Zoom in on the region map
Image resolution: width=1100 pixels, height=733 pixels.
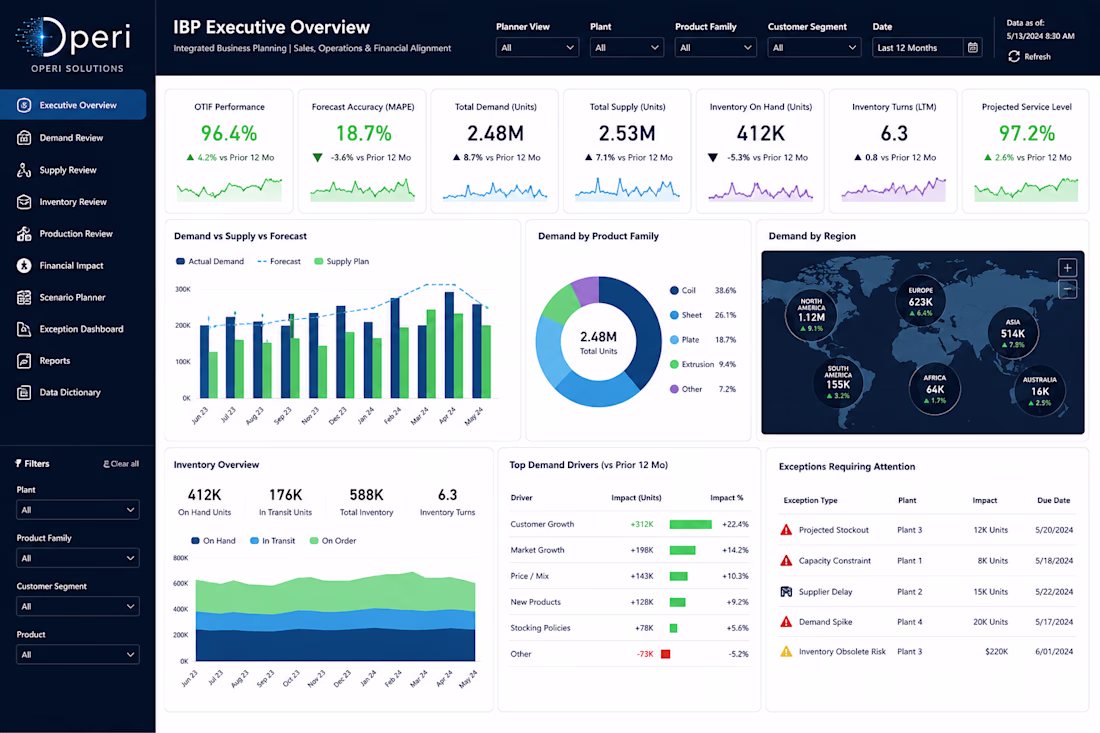[x=1067, y=268]
